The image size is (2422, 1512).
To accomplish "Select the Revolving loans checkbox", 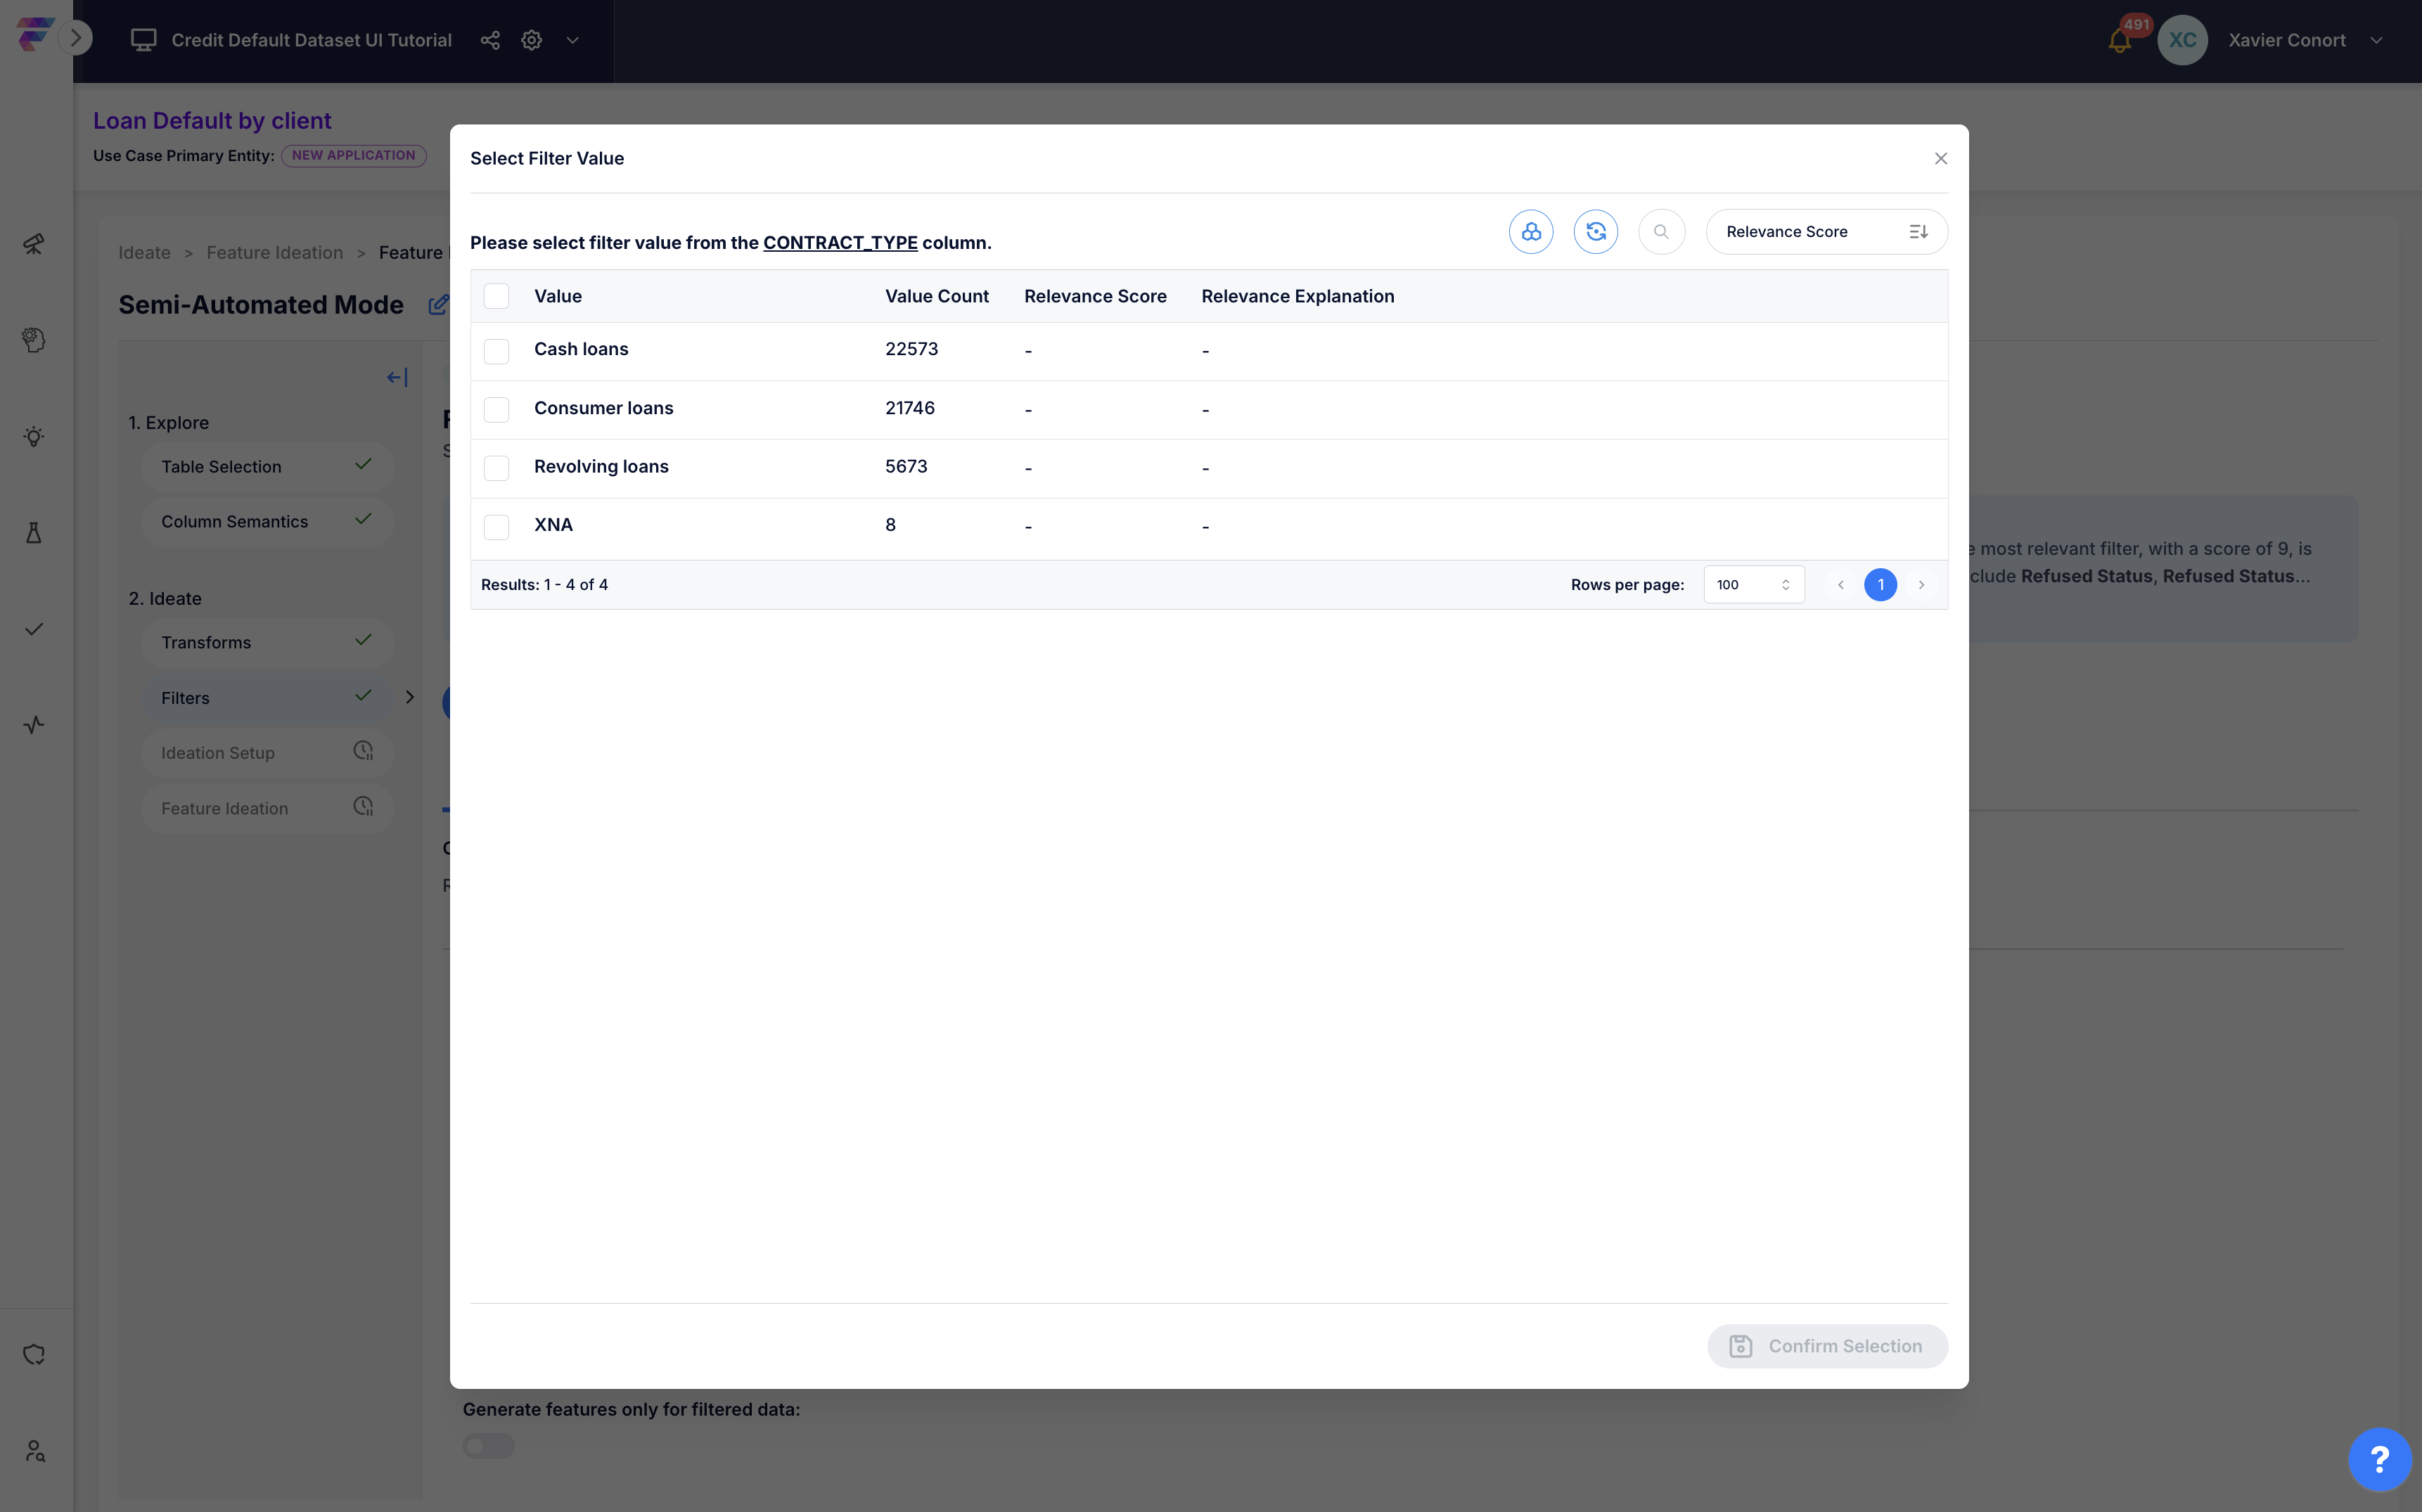I will [x=496, y=468].
